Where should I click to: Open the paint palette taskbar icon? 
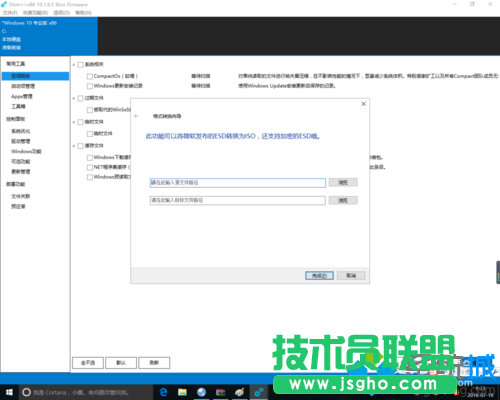pyautogui.click(x=239, y=392)
